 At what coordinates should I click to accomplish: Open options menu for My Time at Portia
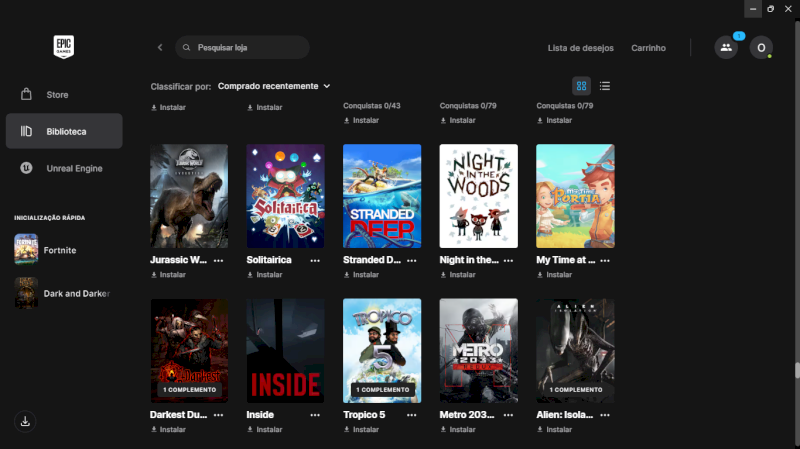[x=605, y=260]
